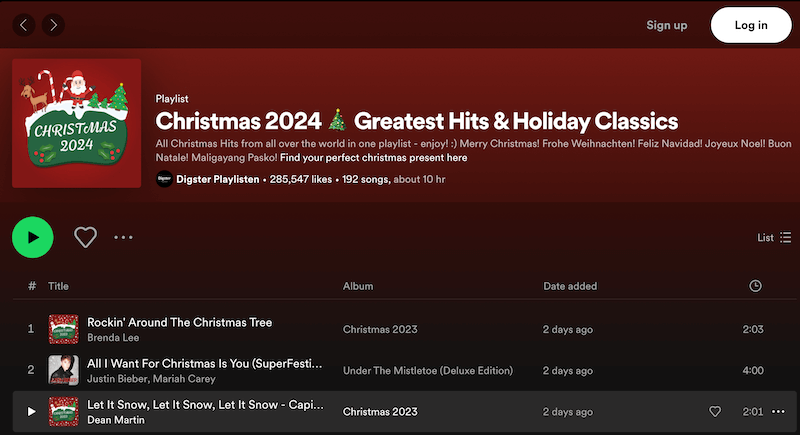Click the Sign up button
Image resolution: width=800 pixels, height=435 pixels.
tap(666, 25)
